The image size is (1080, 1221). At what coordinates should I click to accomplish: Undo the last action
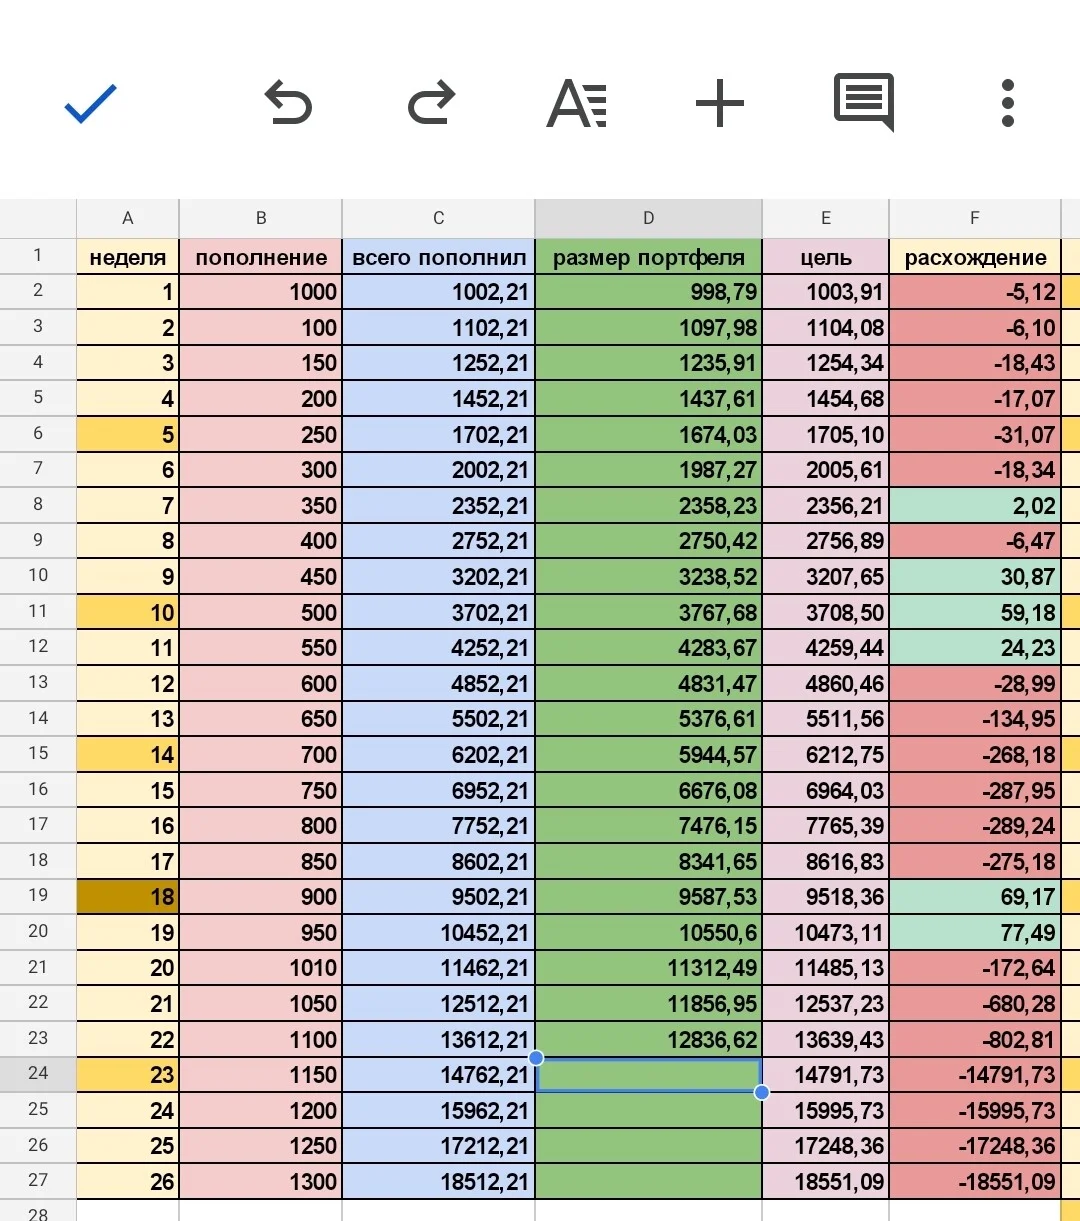[x=288, y=104]
